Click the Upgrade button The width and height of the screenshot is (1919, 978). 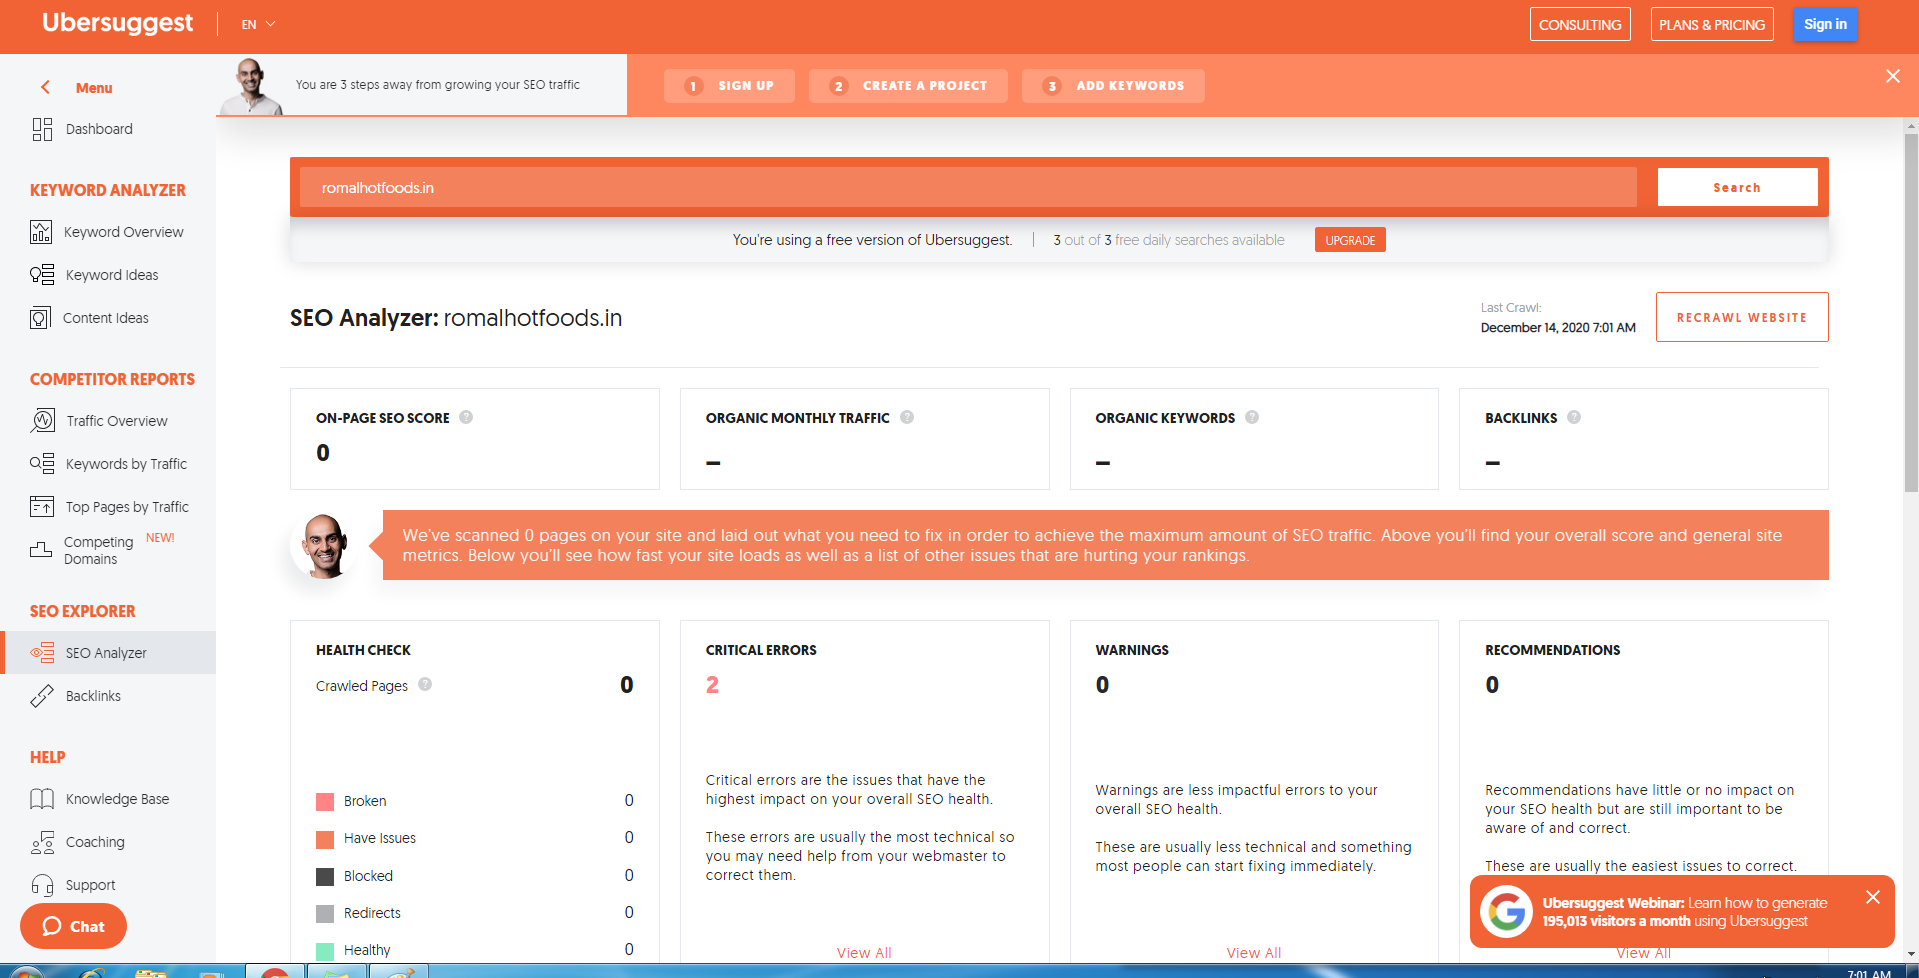pos(1350,240)
